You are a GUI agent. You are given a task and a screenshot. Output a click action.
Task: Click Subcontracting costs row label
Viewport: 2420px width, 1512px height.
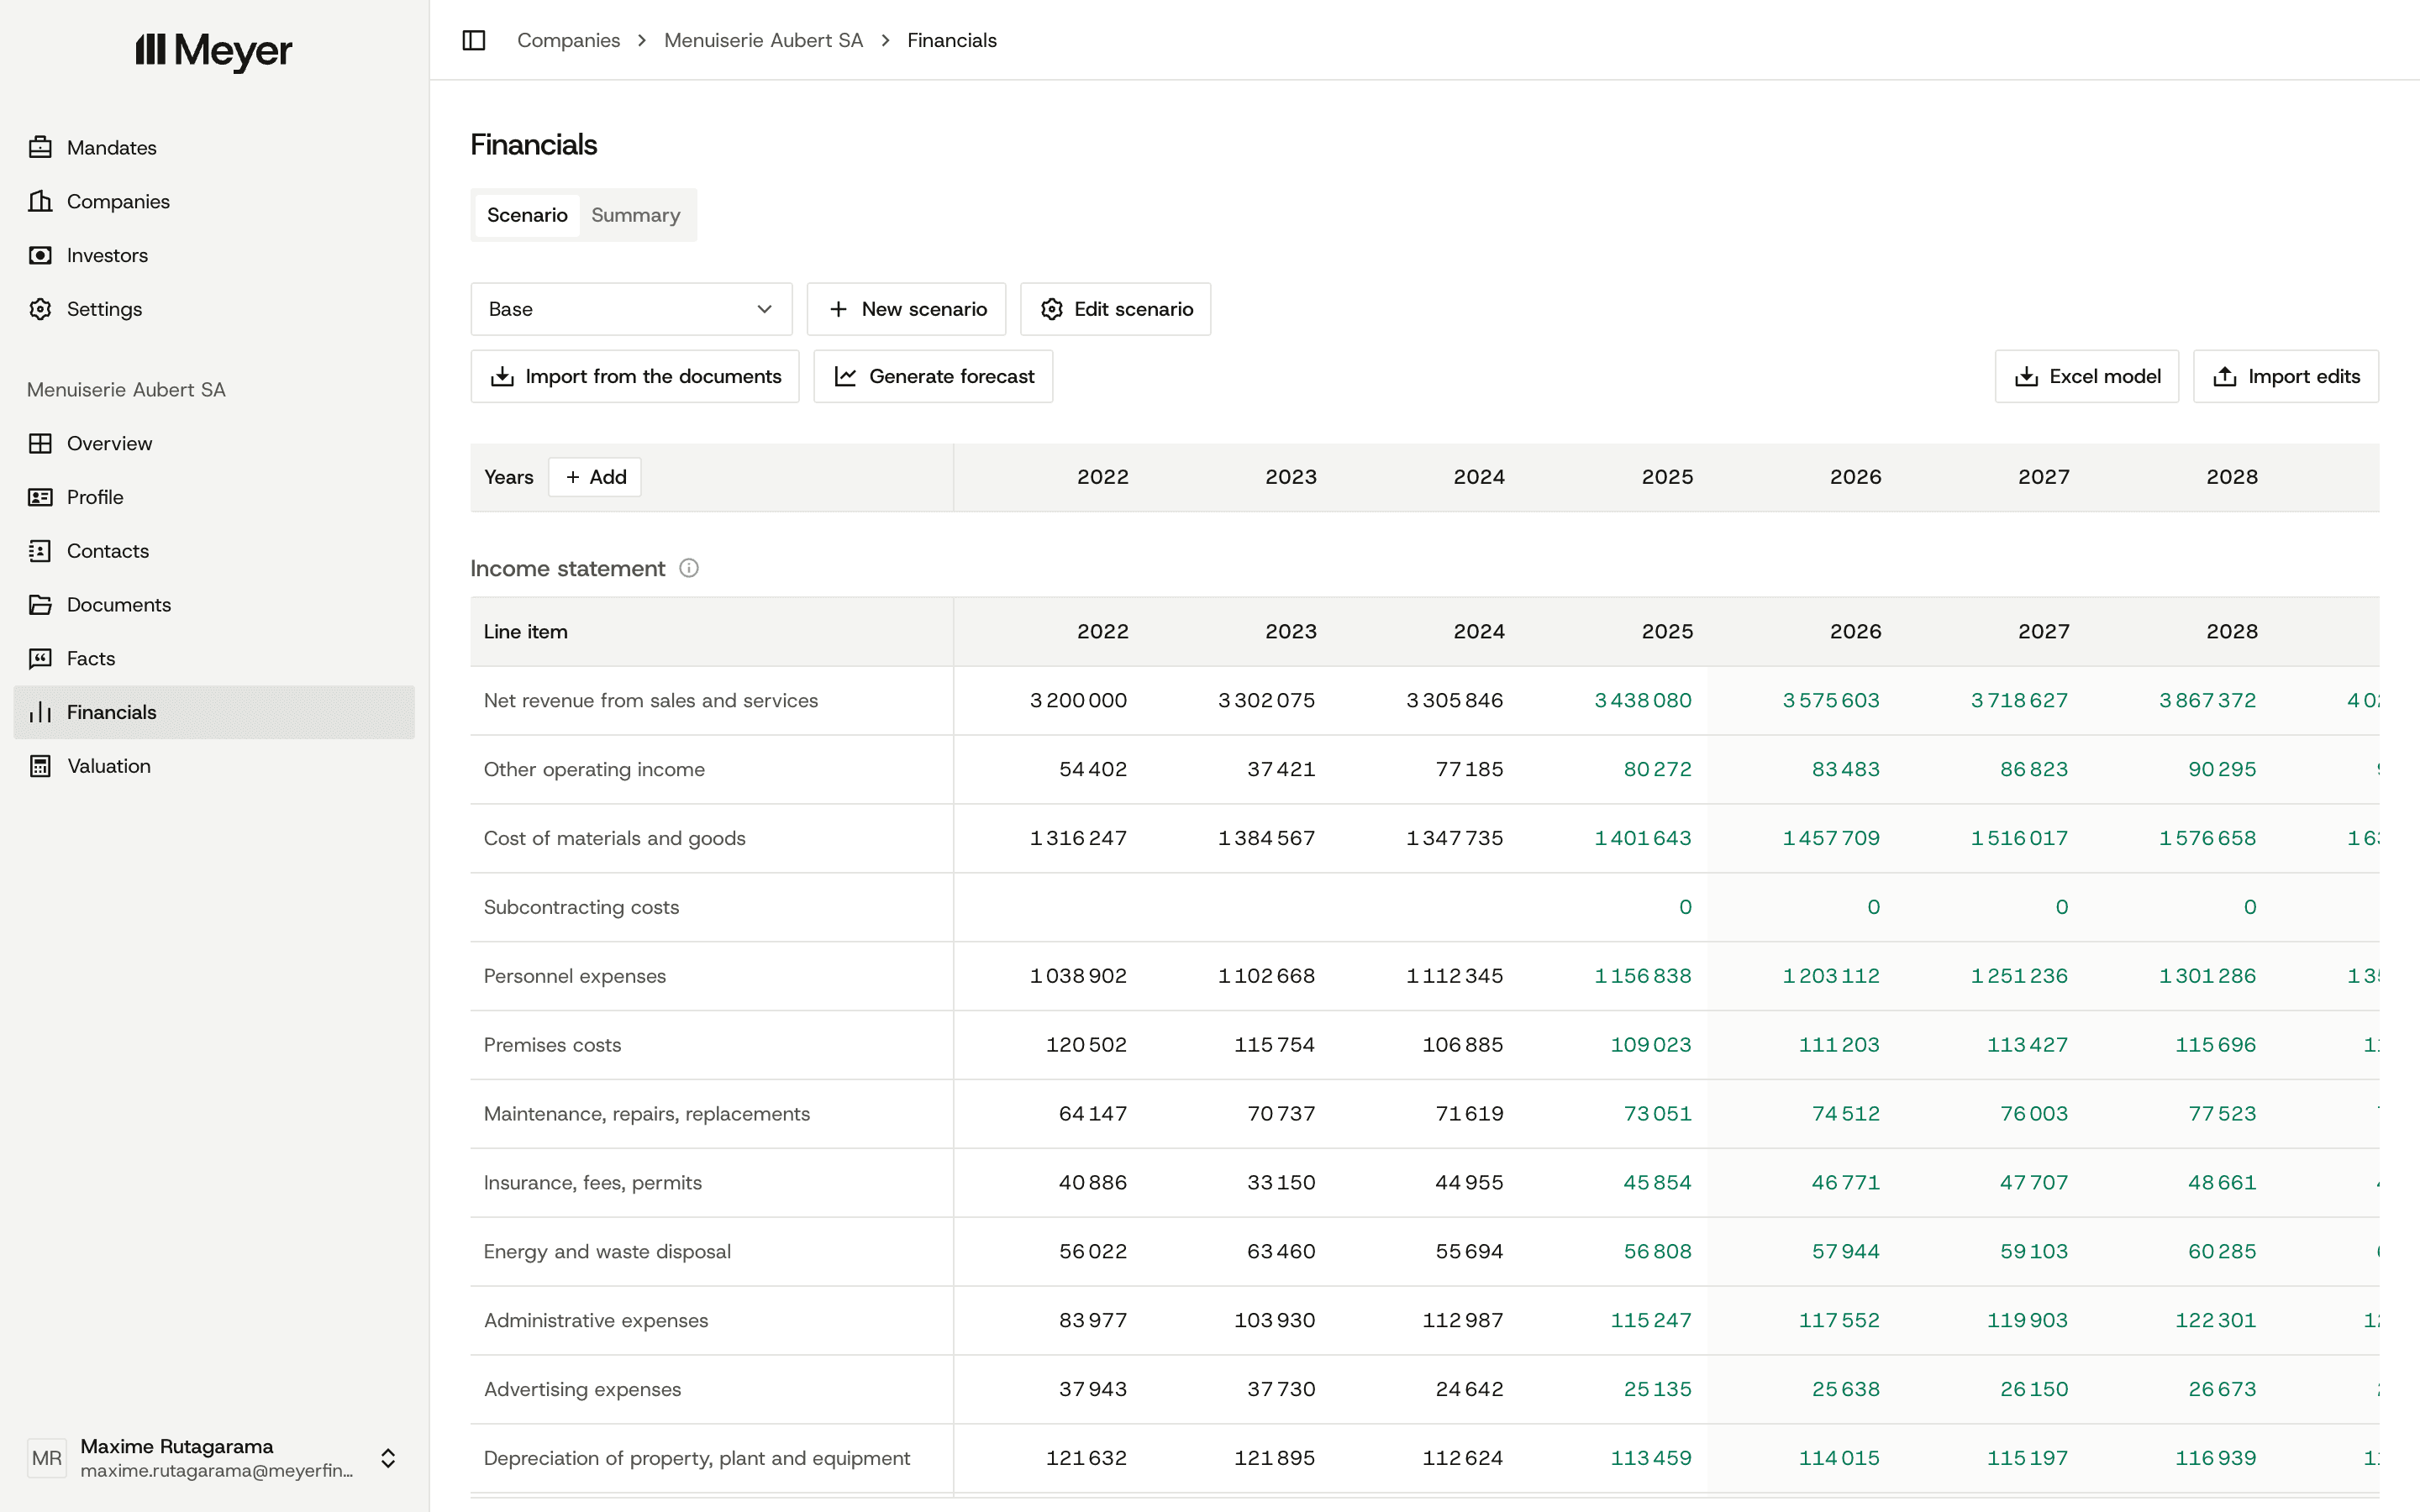point(581,907)
